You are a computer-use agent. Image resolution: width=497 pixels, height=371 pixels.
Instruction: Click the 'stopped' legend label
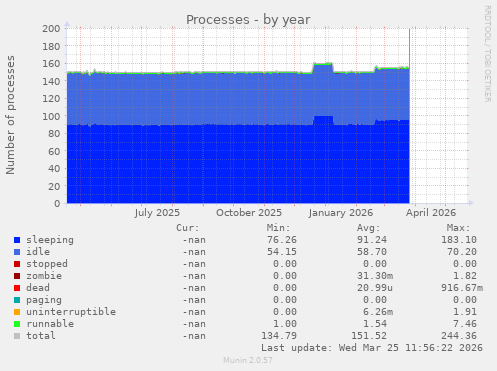47,264
